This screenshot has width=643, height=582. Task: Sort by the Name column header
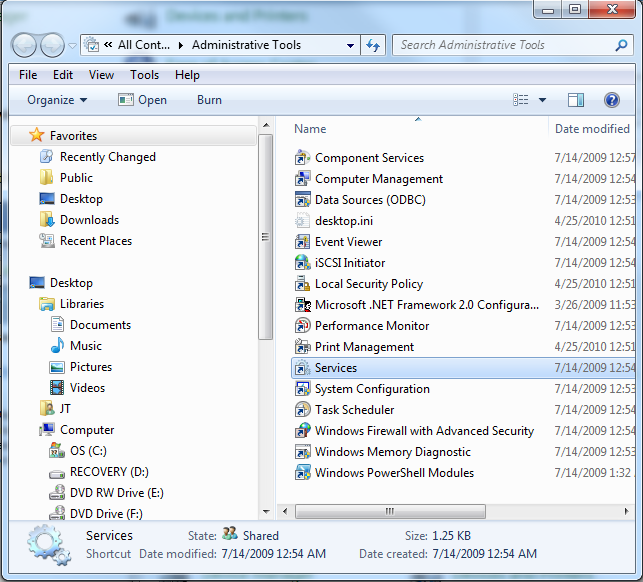(412, 129)
